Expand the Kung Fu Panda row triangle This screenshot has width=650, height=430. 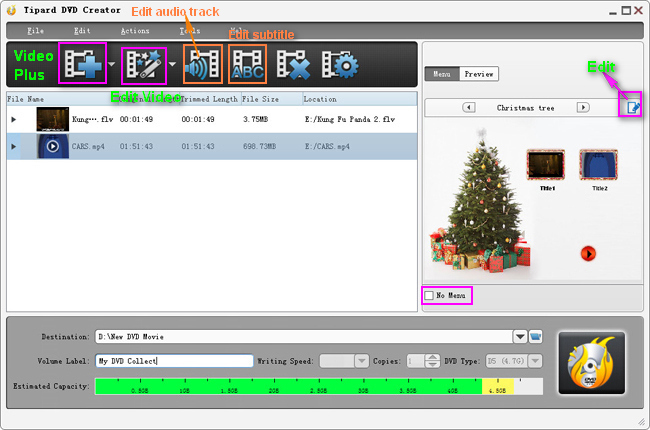pos(13,119)
